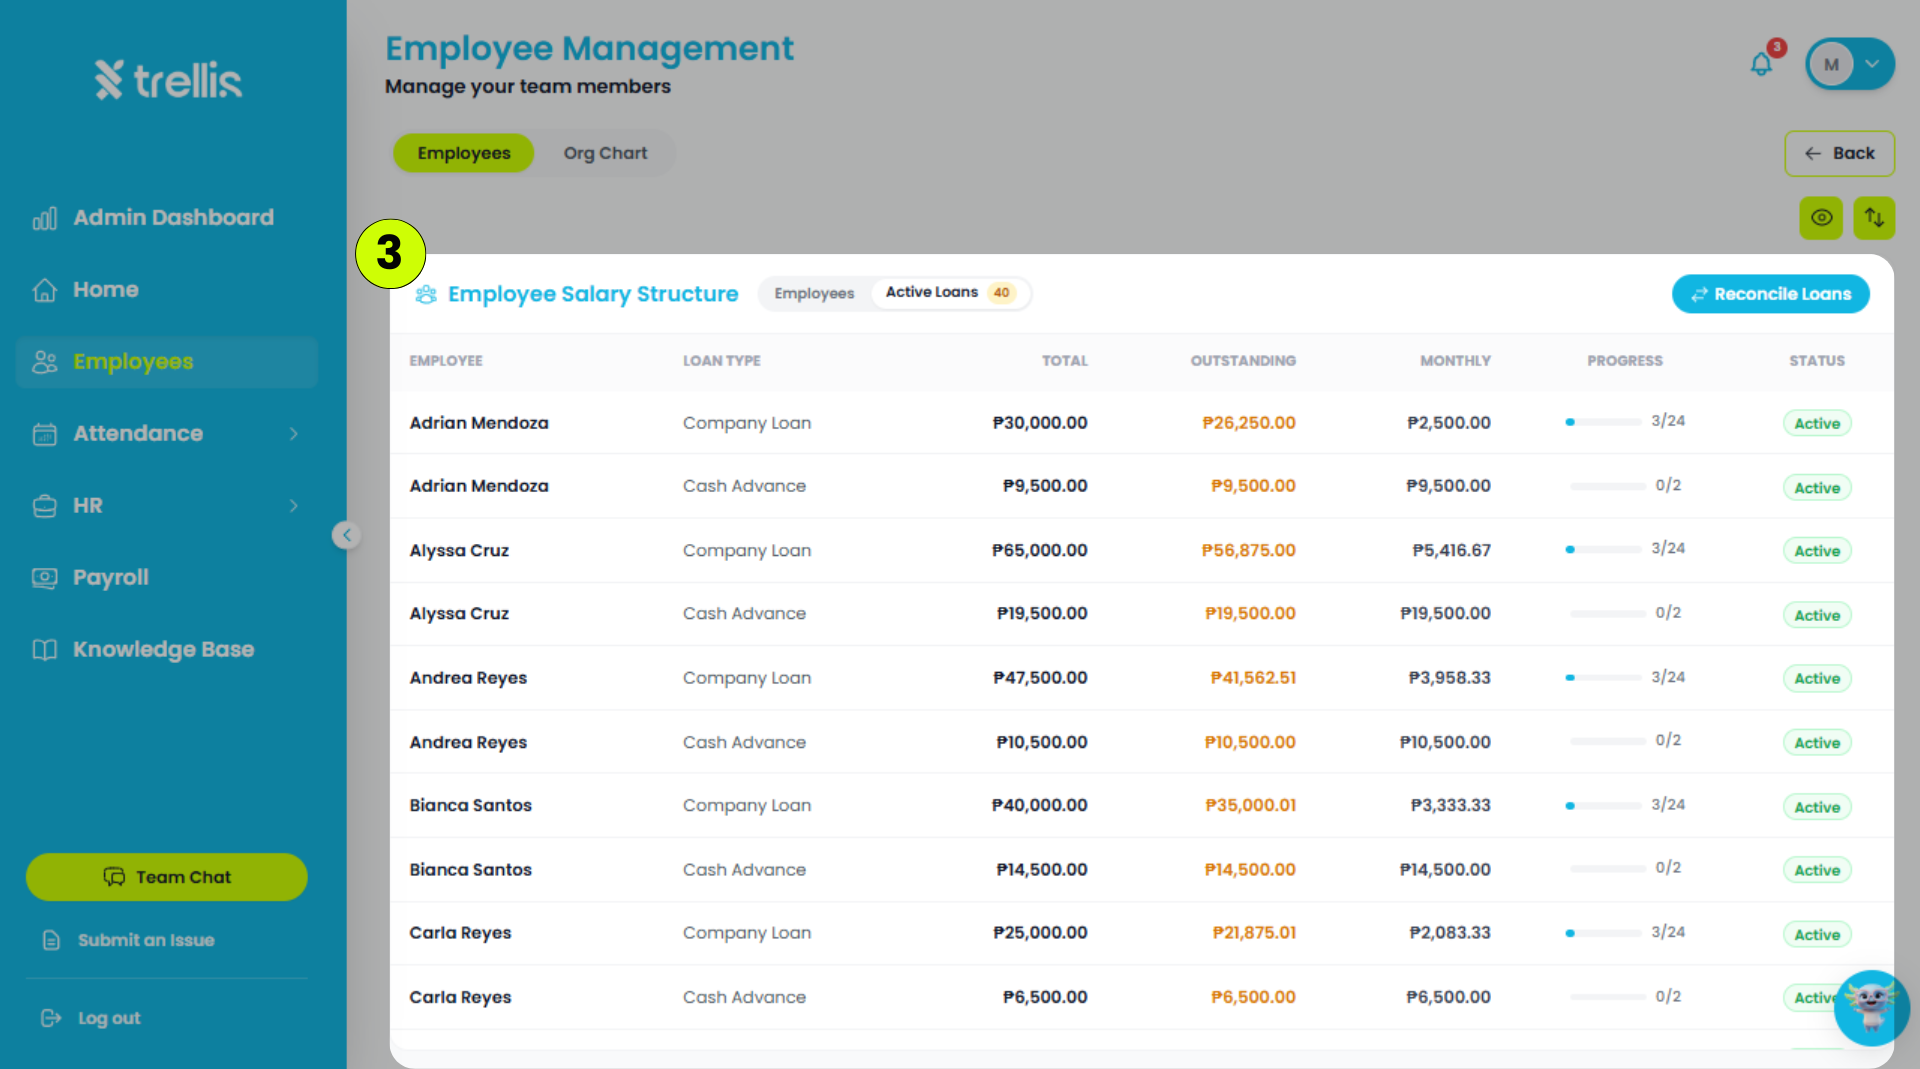The height and width of the screenshot is (1069, 1920).
Task: Click the 40 badge on Active Loans
Action: (1001, 293)
